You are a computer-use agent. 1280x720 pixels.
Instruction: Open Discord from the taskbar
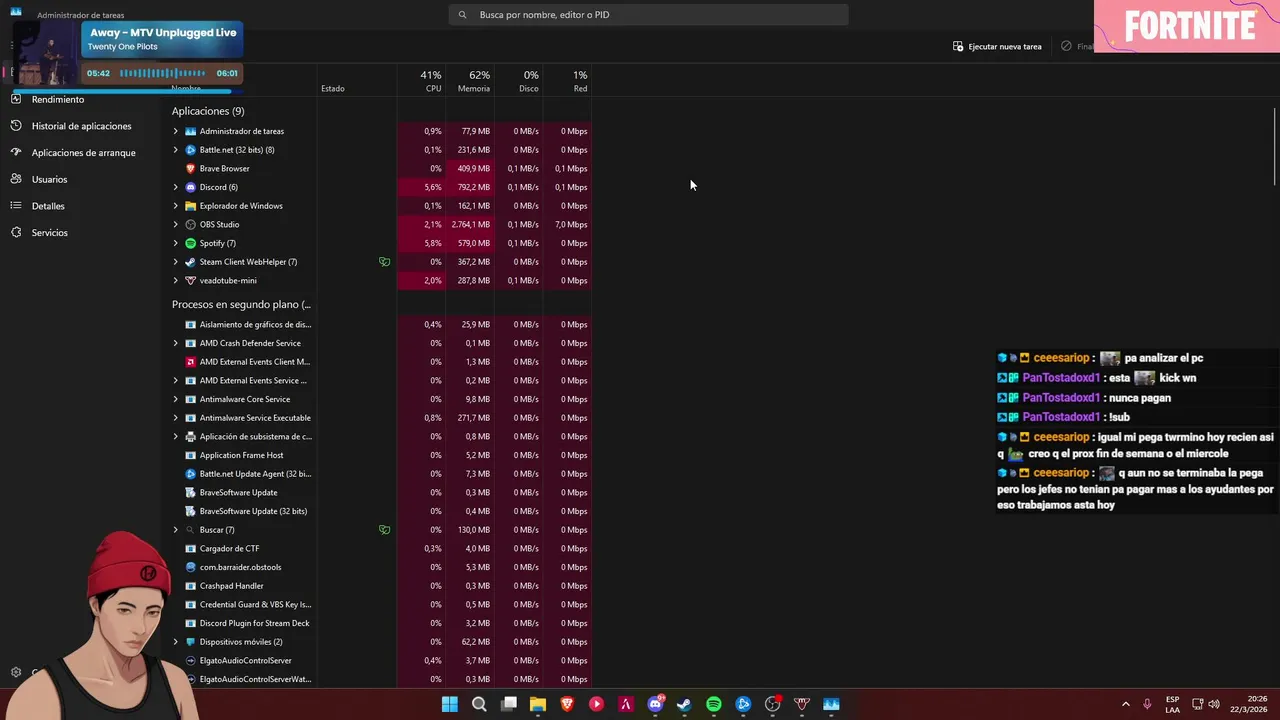655,704
